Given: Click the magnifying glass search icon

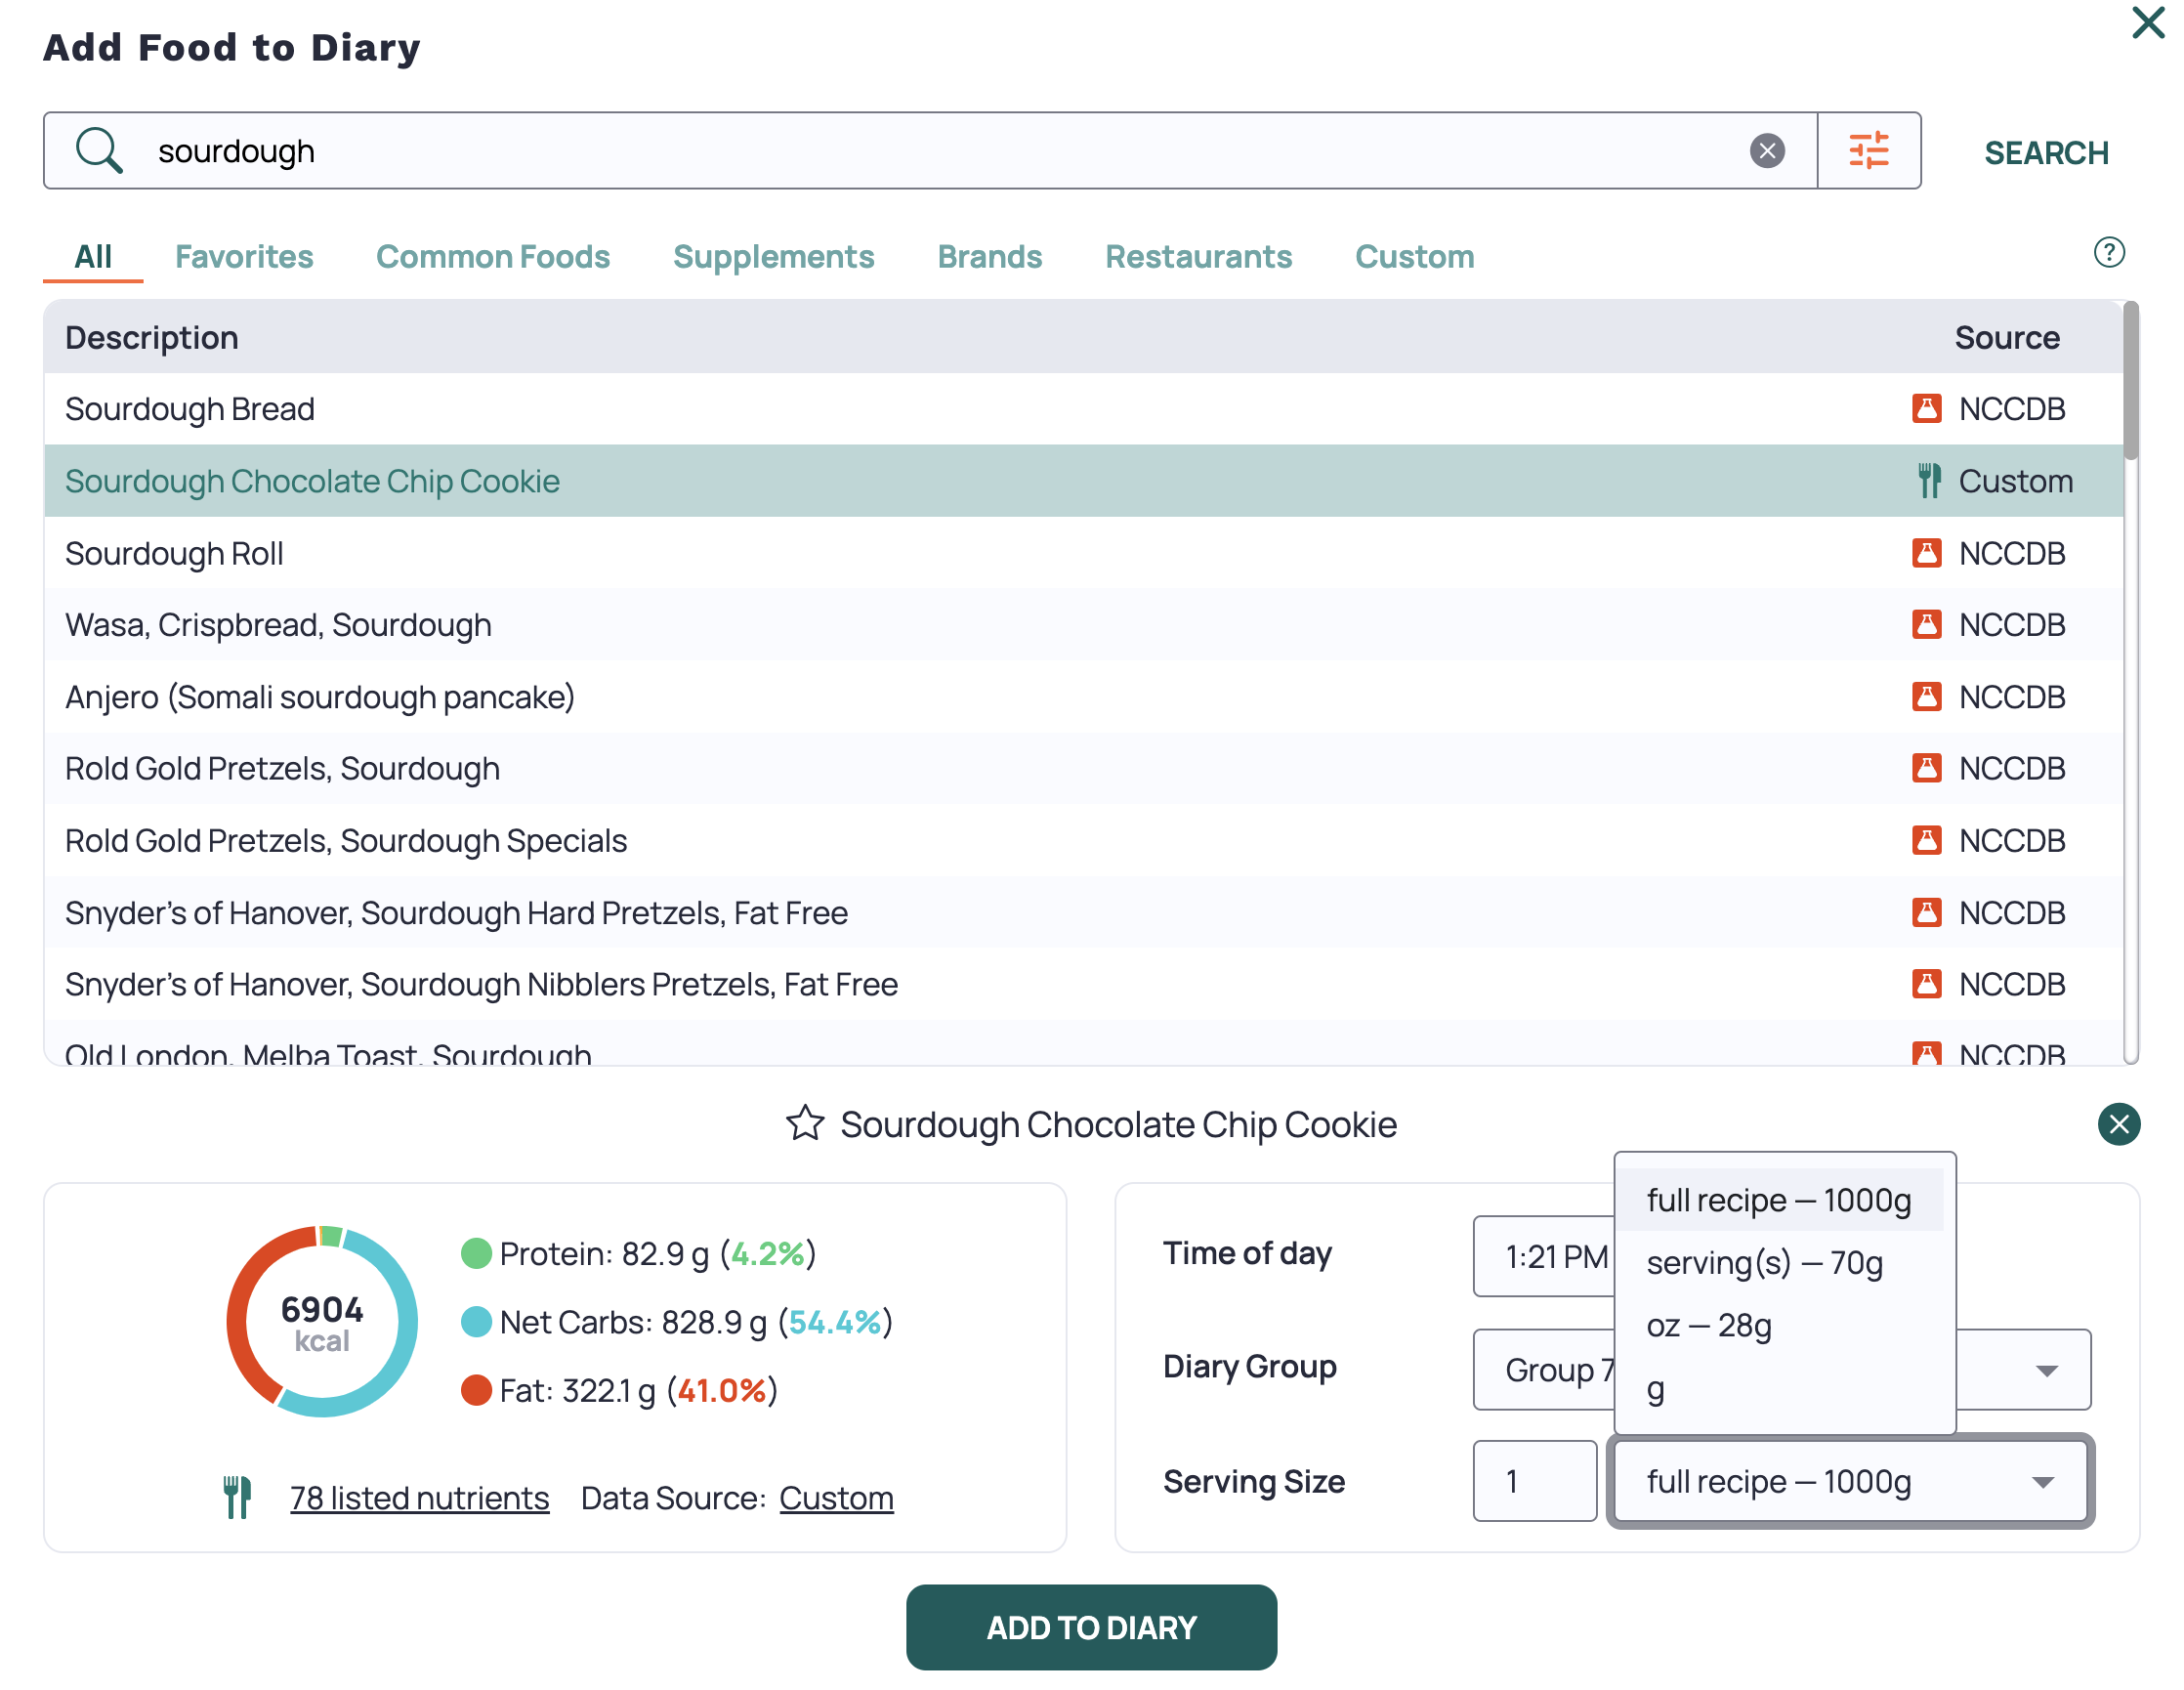Looking at the screenshot, I should click(99, 151).
